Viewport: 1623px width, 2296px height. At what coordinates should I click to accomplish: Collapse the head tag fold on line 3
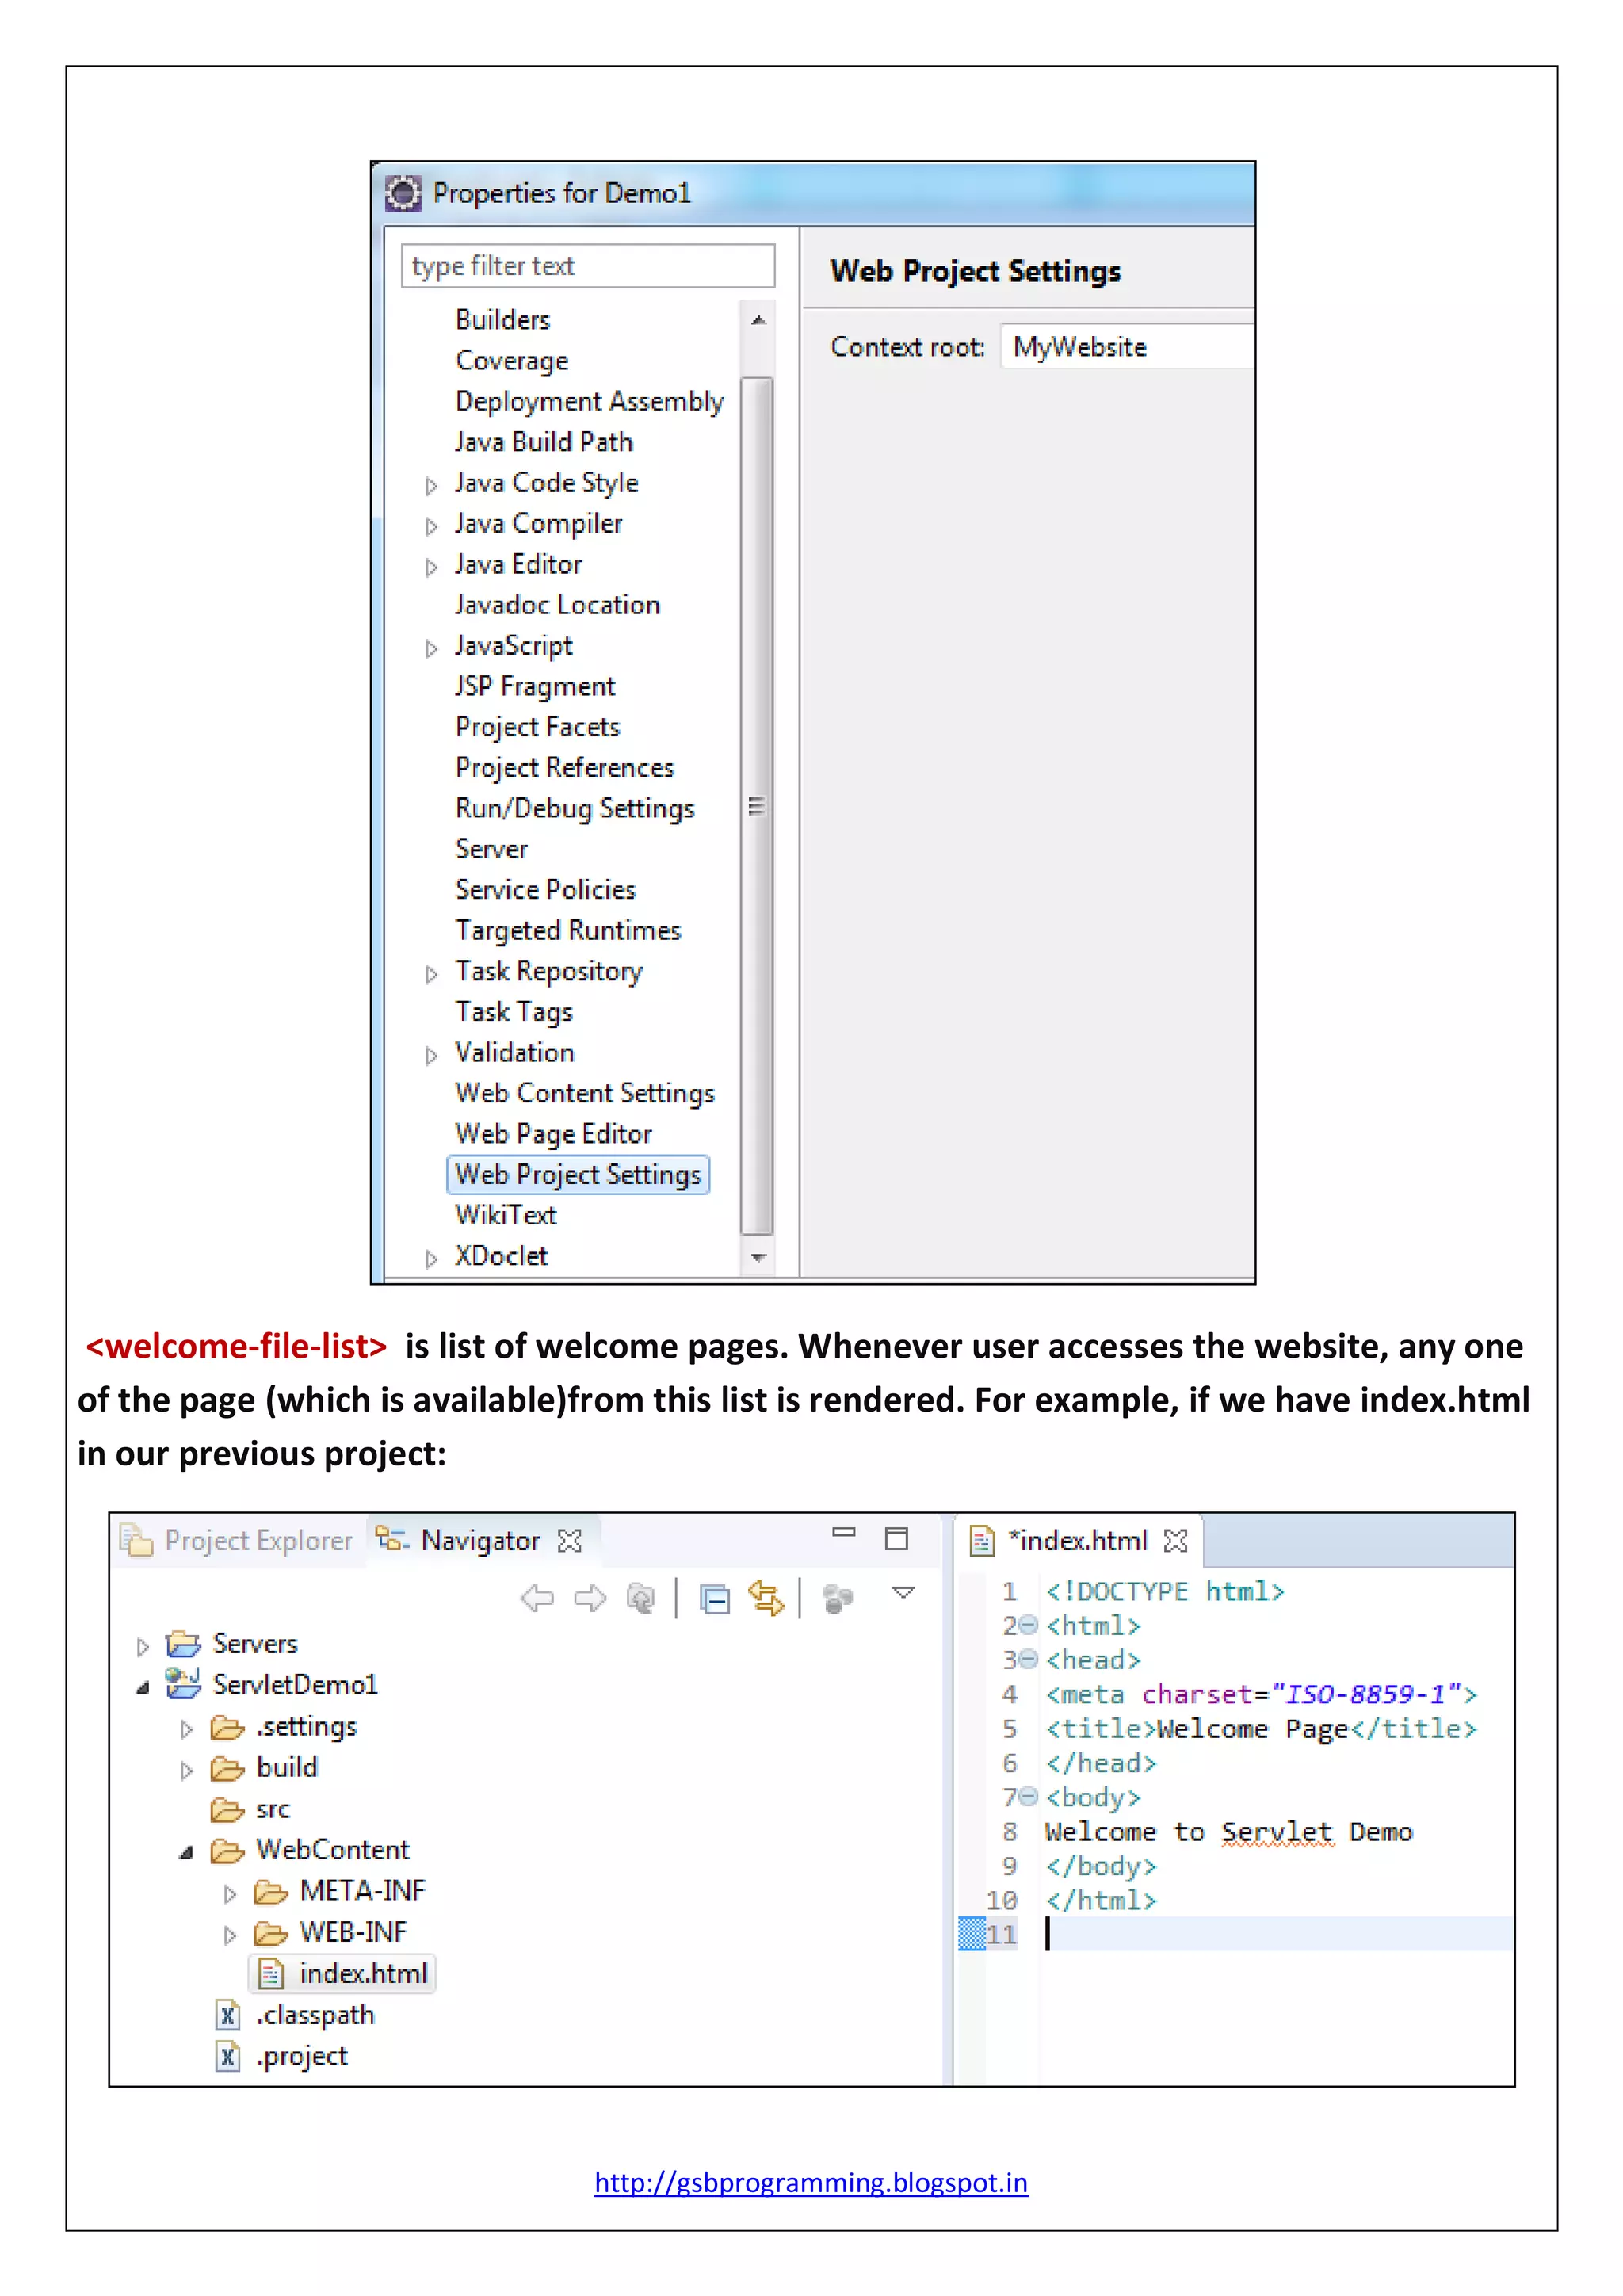tap(1028, 1659)
